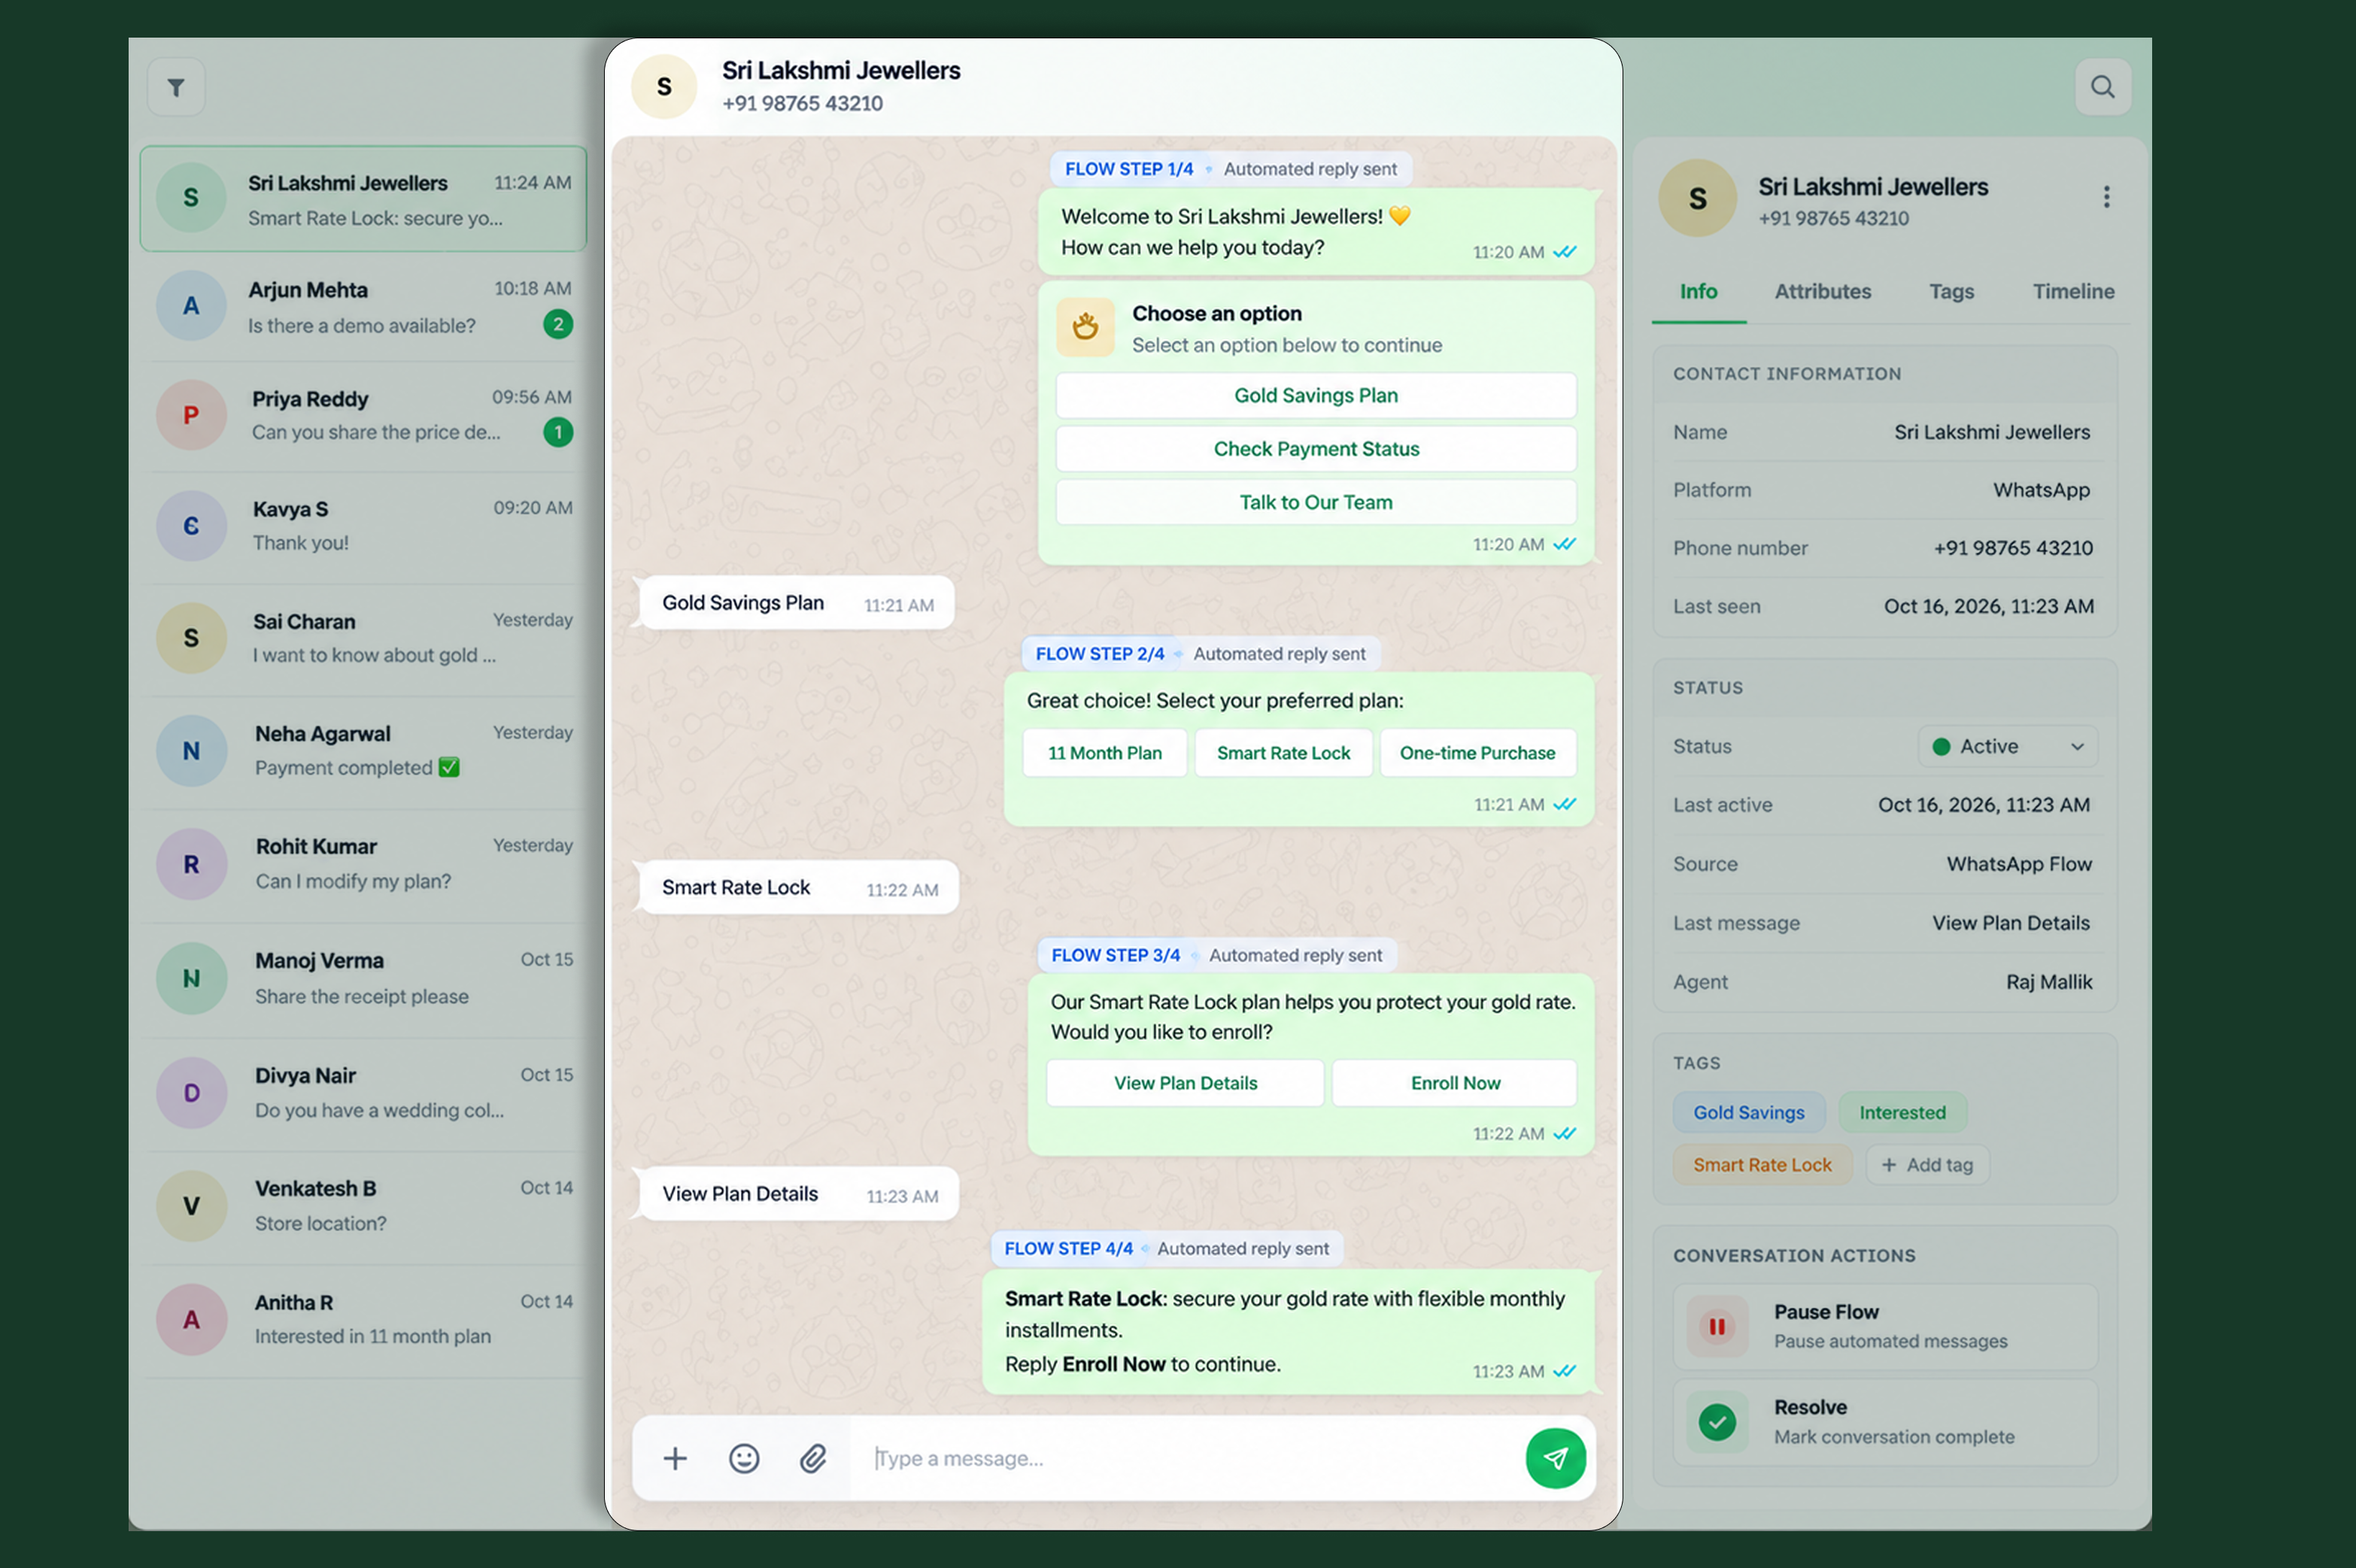Click the Add tag button
This screenshot has height=1568, width=2356.
1927,1165
